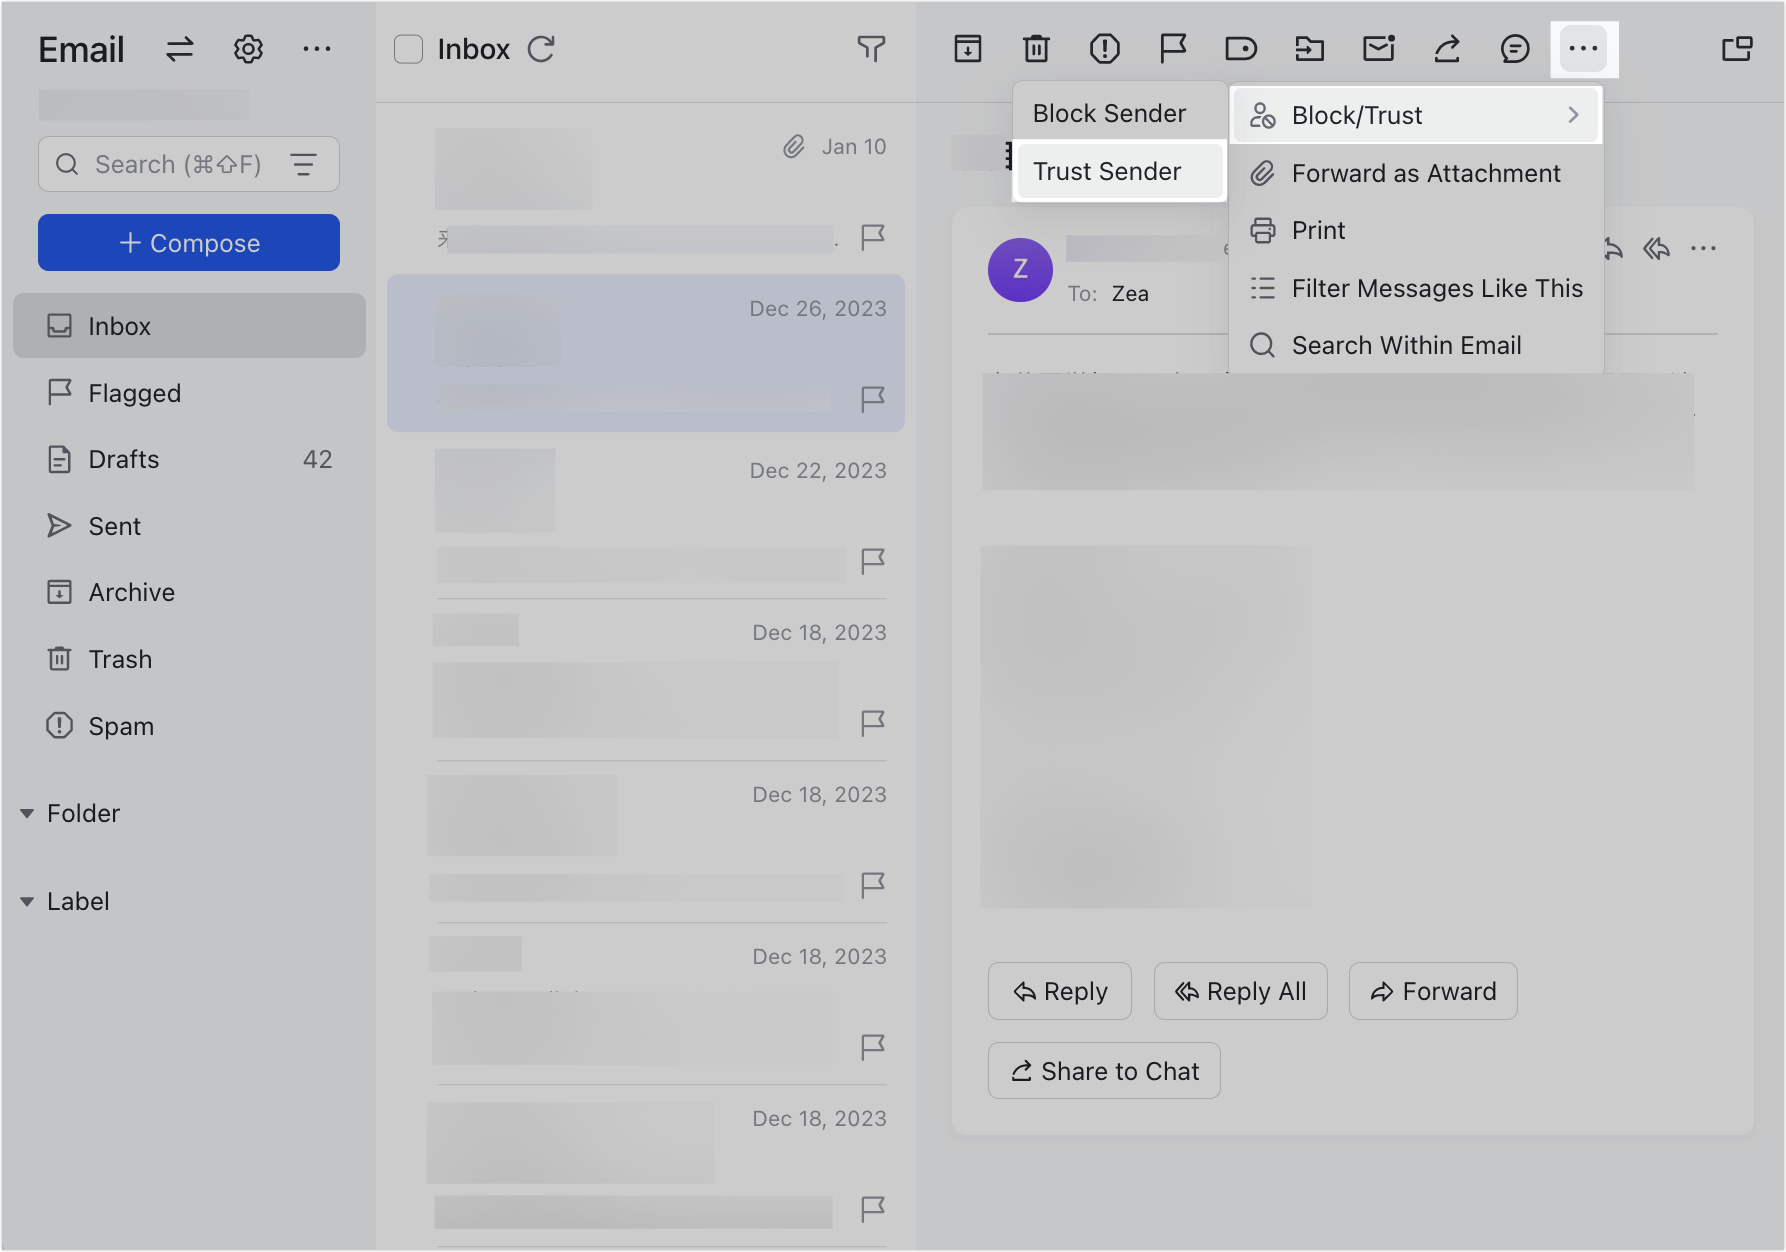This screenshot has height=1252, width=1786.
Task: Toggle the select all Inbox checkbox
Action: pos(408,49)
